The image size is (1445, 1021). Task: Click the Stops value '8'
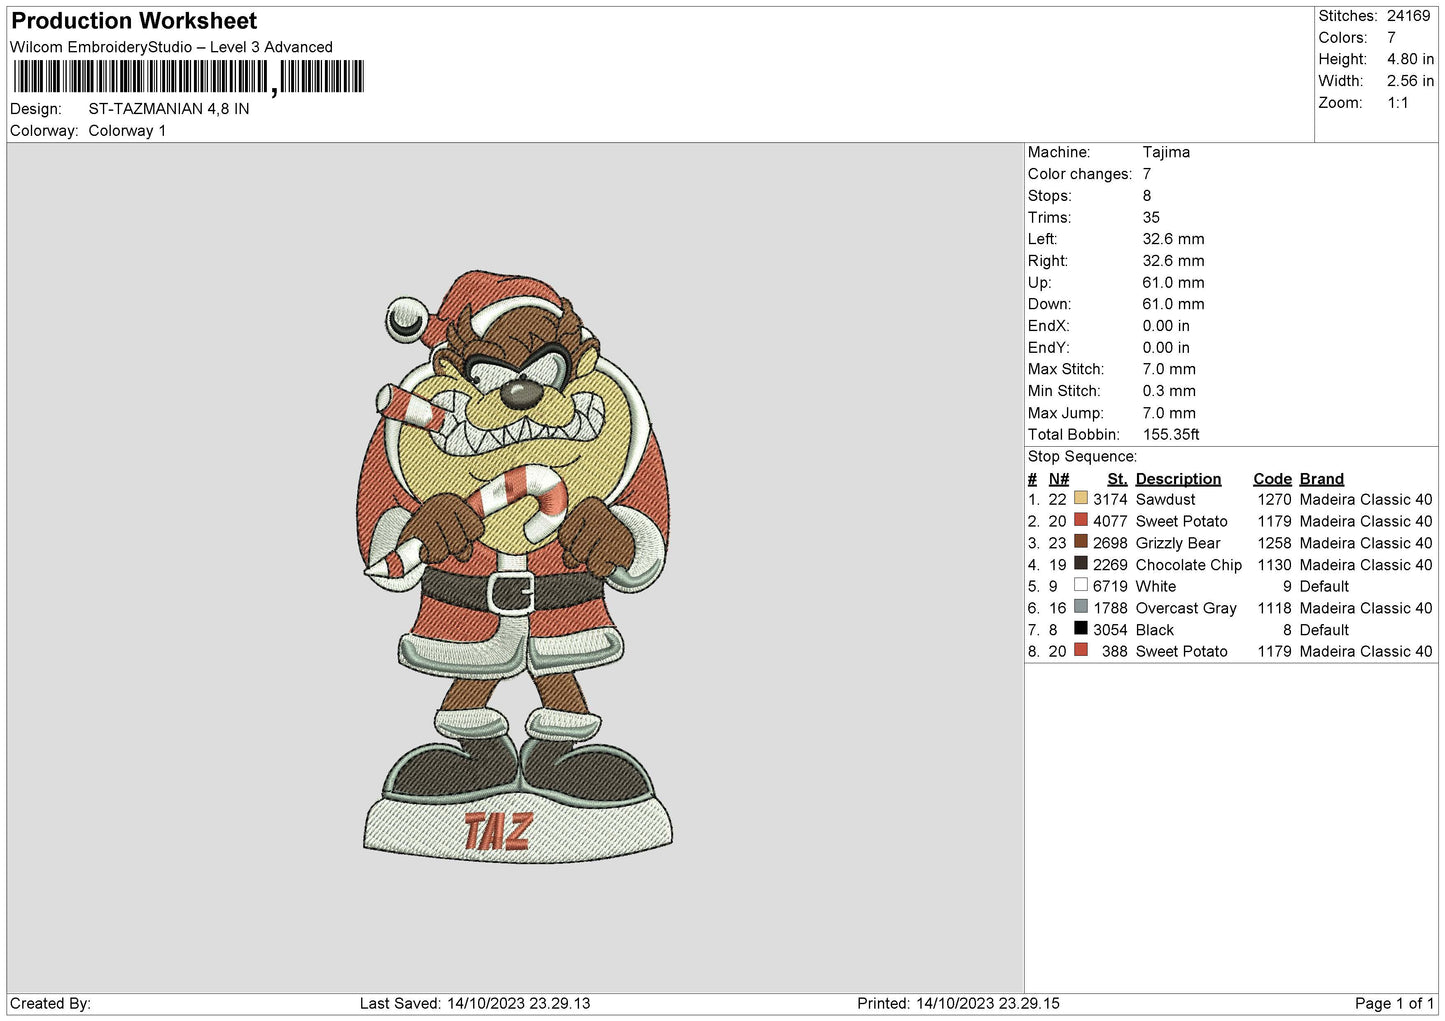pos(1147,196)
